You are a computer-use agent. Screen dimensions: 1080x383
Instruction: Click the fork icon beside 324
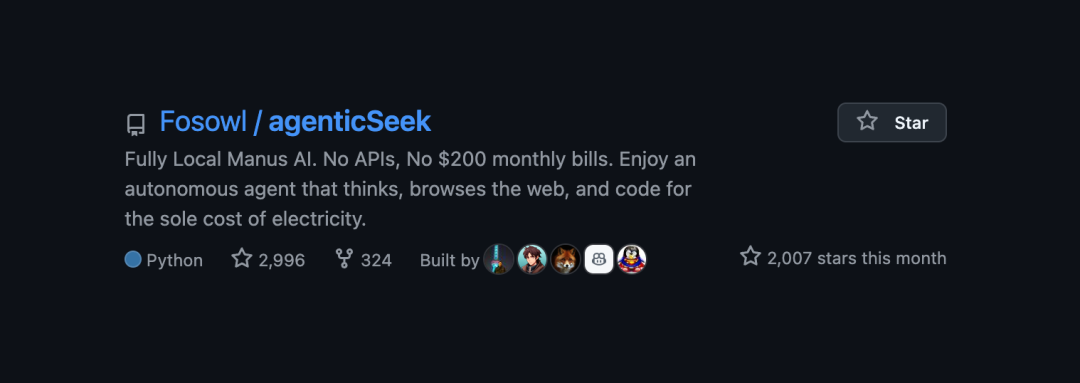point(344,259)
